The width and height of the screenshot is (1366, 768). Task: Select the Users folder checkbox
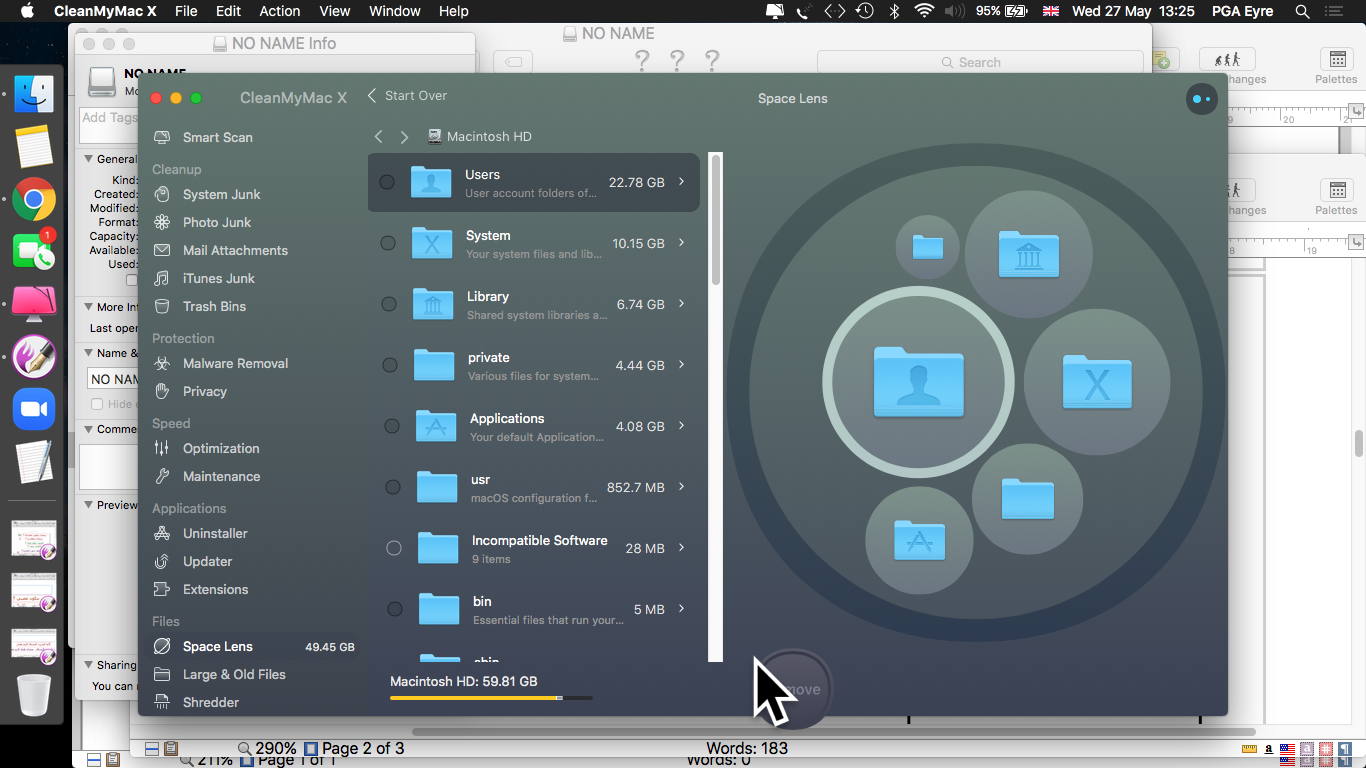pos(387,182)
